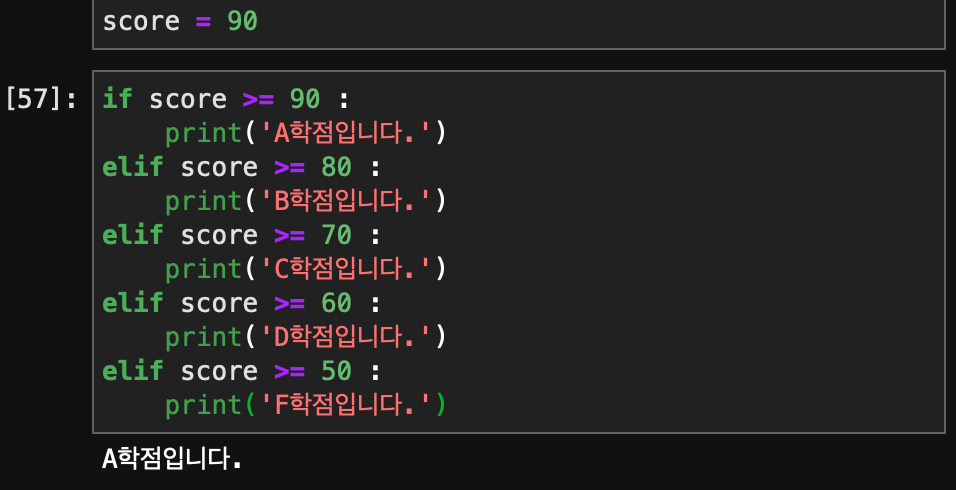The image size is (956, 490).
Task: Click the 'score = 90' code line
Action: point(180,22)
